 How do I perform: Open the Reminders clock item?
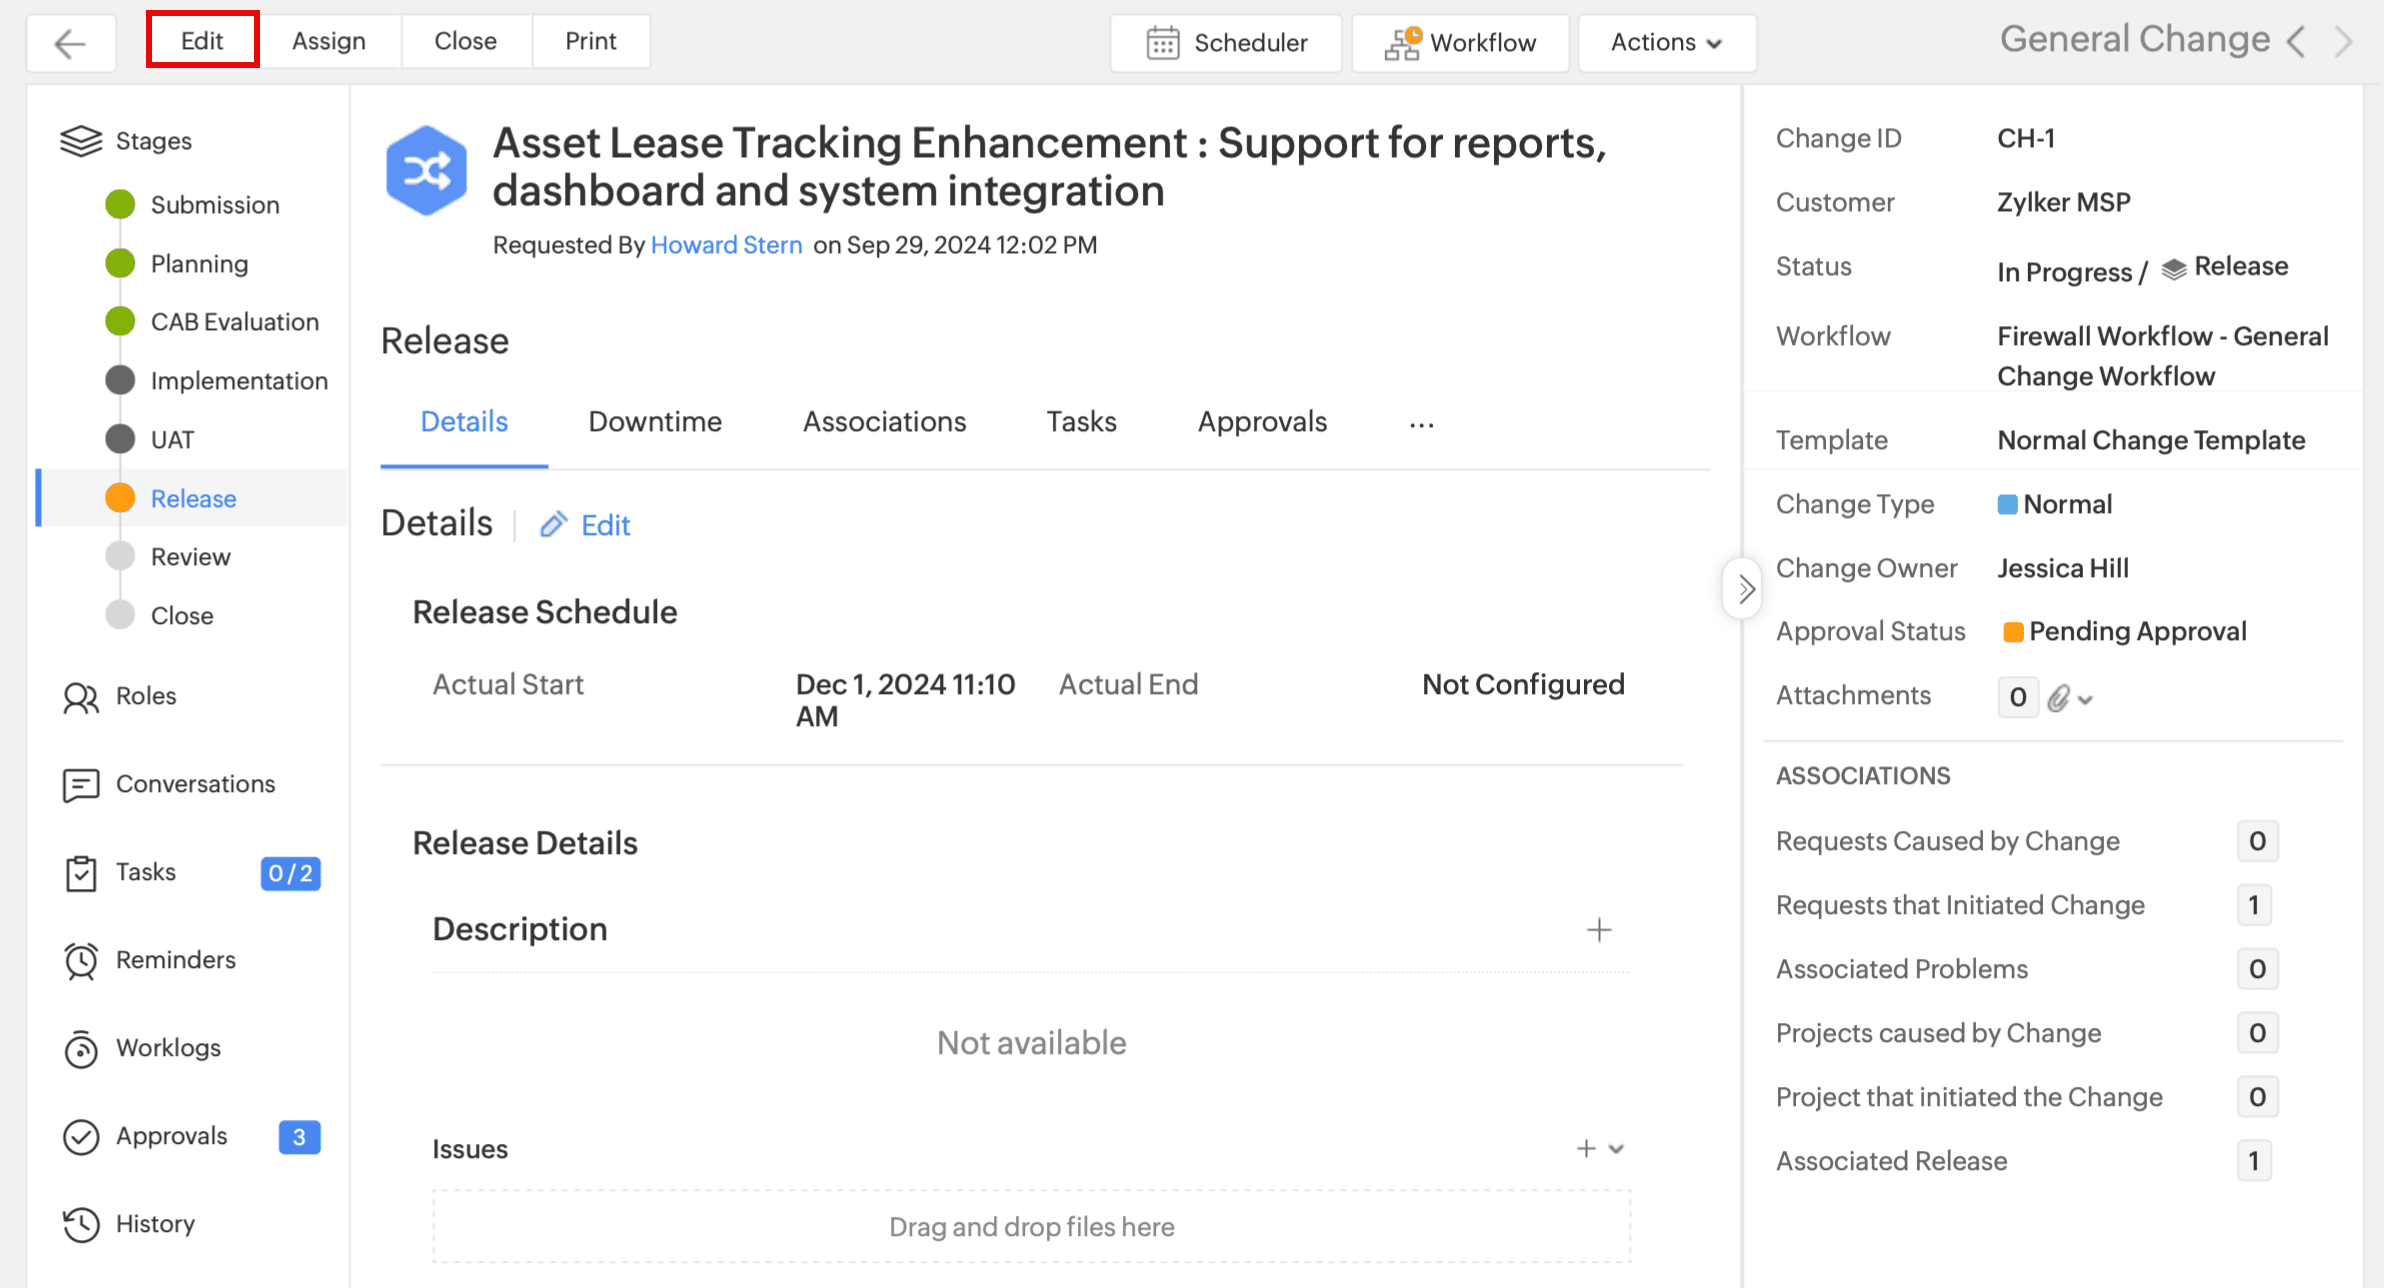[174, 960]
